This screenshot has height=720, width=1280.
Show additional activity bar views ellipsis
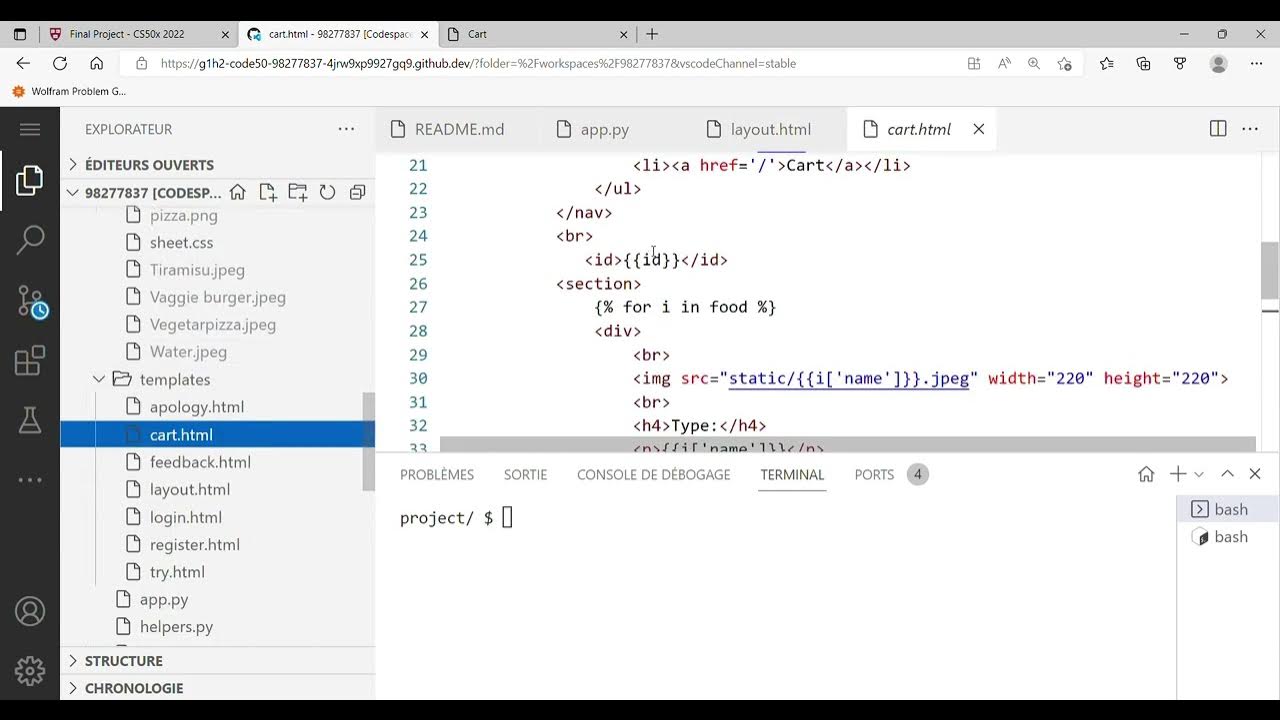click(30, 480)
